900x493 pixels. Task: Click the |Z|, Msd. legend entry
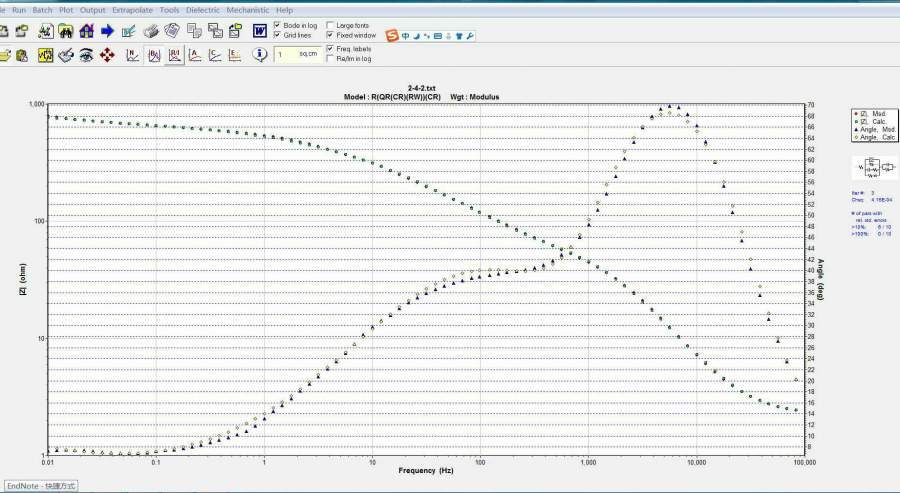coord(873,114)
